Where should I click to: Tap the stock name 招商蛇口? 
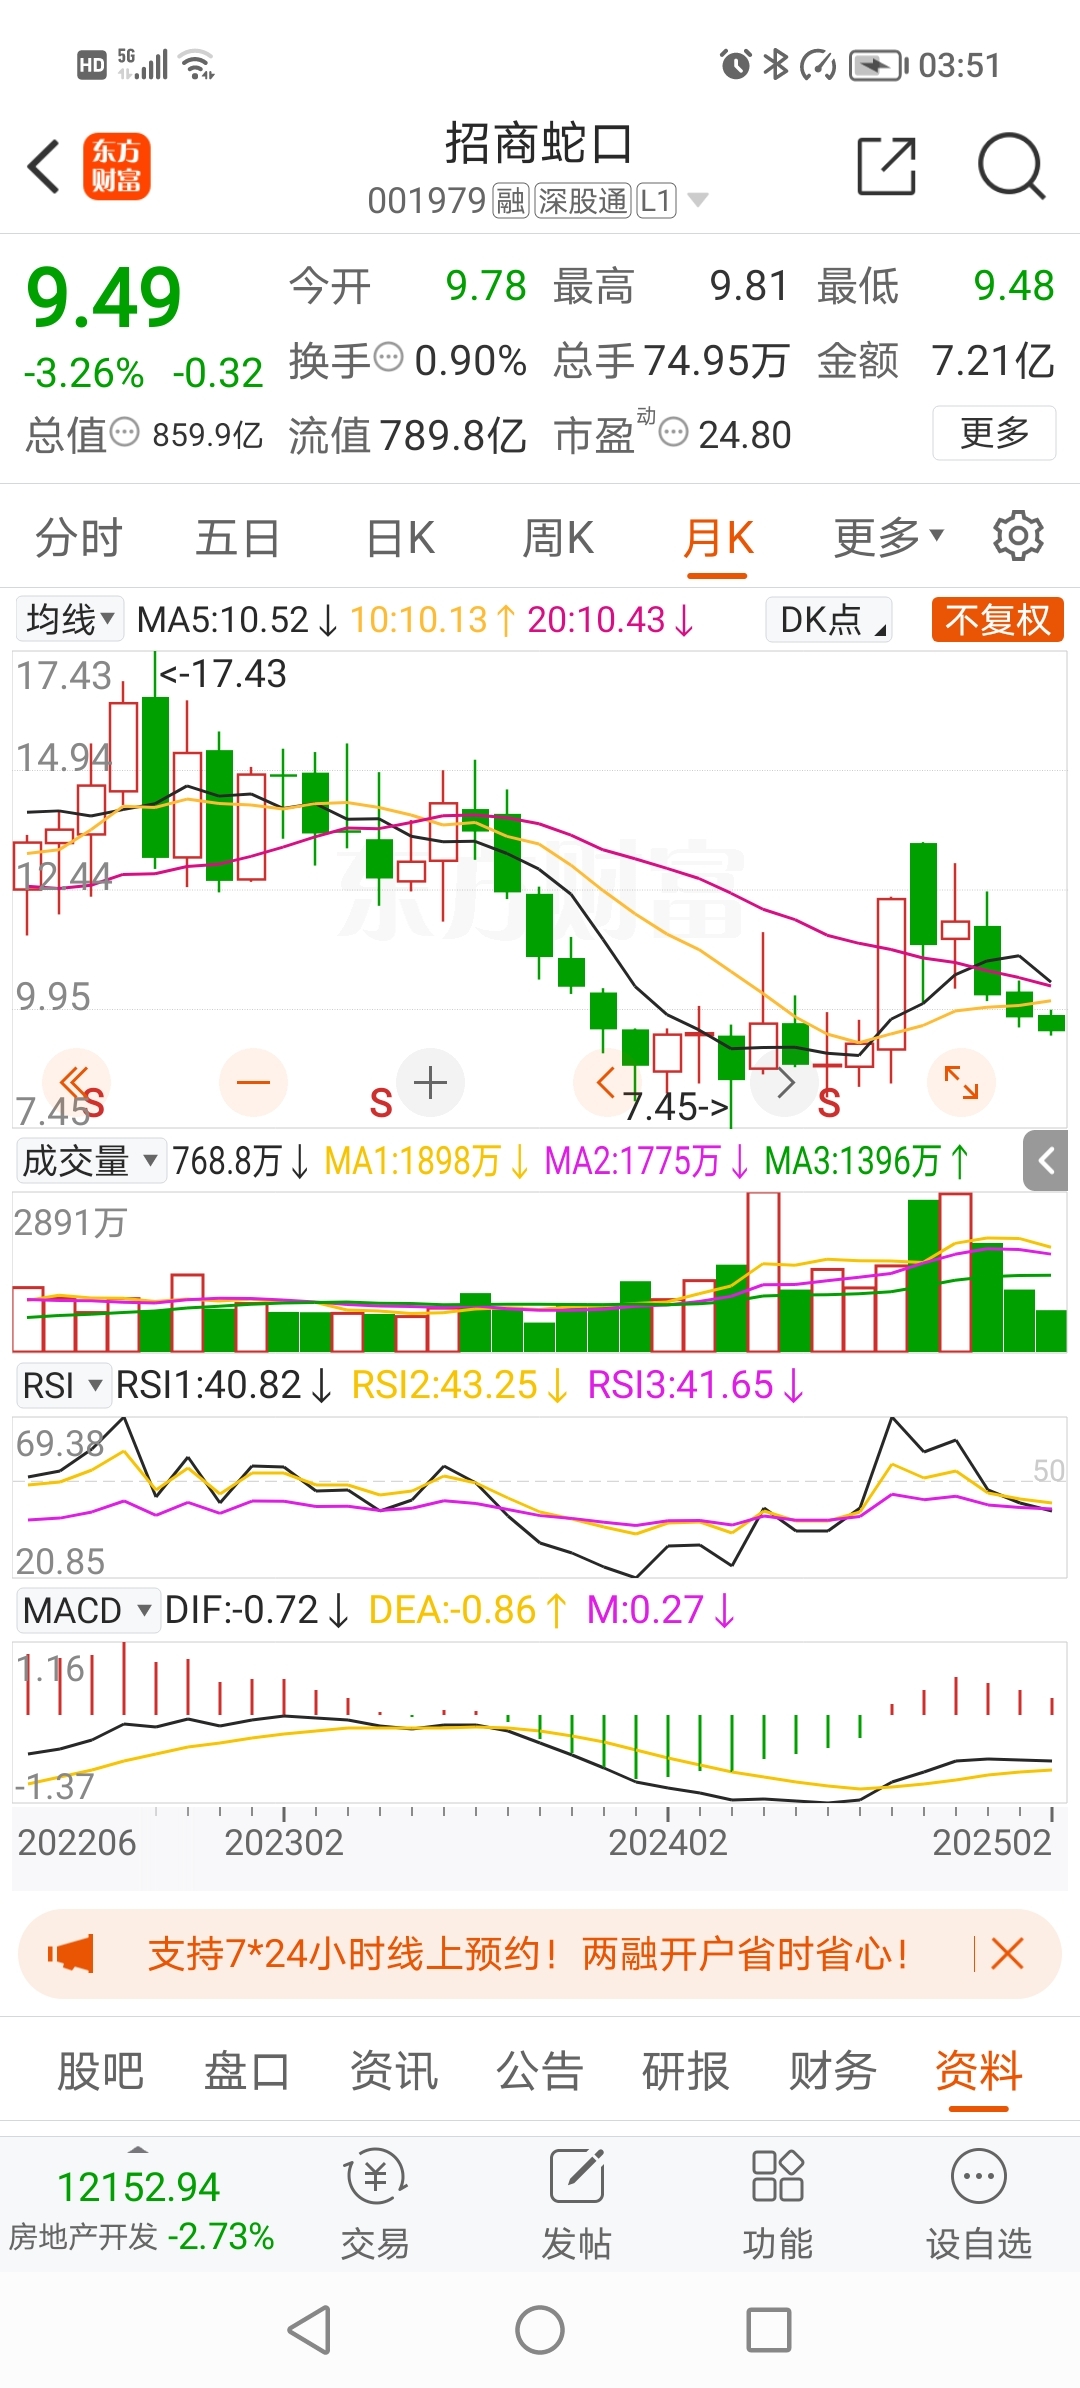click(540, 143)
